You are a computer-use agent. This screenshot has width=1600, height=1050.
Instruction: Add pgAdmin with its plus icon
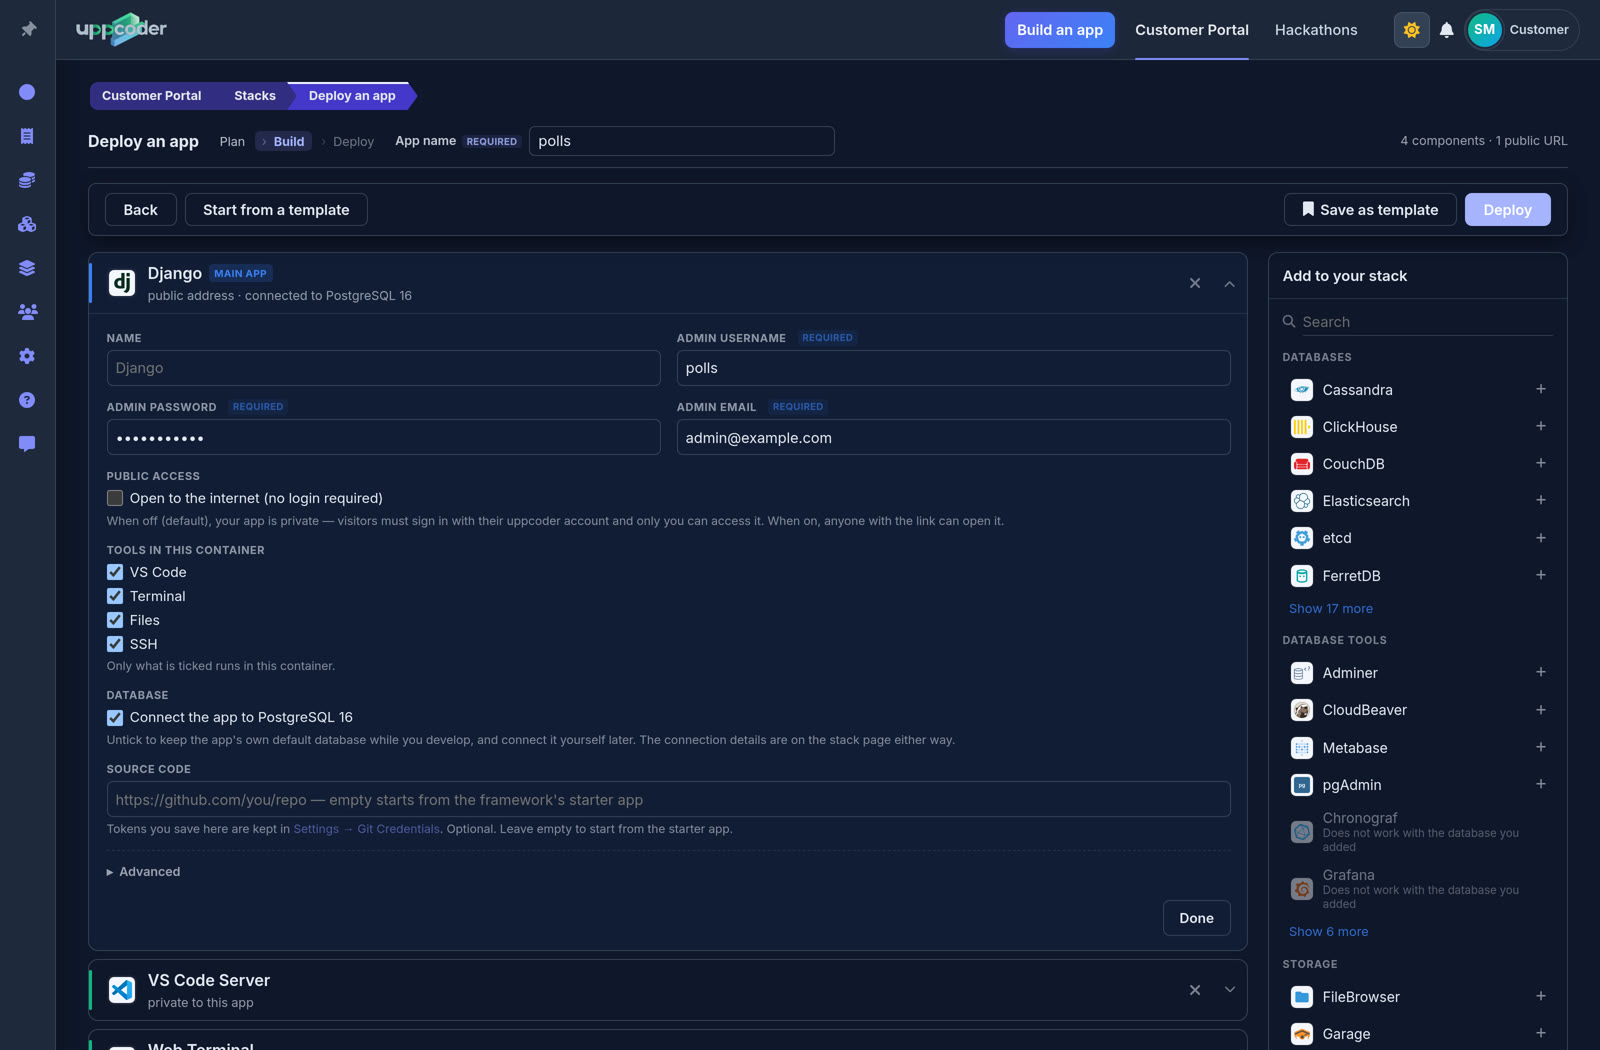[x=1540, y=784]
